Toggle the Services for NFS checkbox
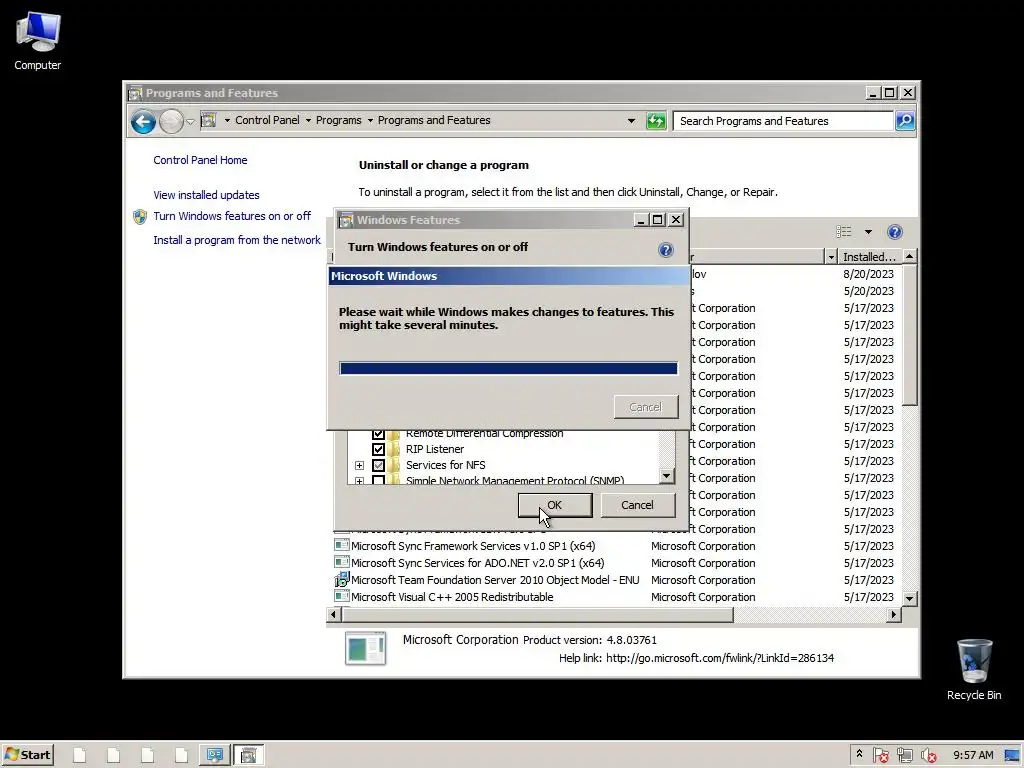The height and width of the screenshot is (768, 1024). point(378,465)
